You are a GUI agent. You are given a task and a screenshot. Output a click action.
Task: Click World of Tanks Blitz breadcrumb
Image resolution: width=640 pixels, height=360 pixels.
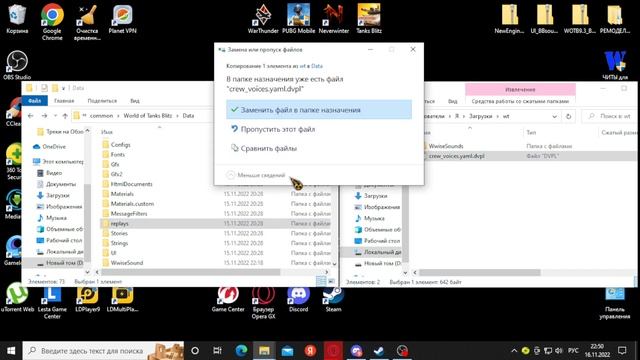pos(148,116)
